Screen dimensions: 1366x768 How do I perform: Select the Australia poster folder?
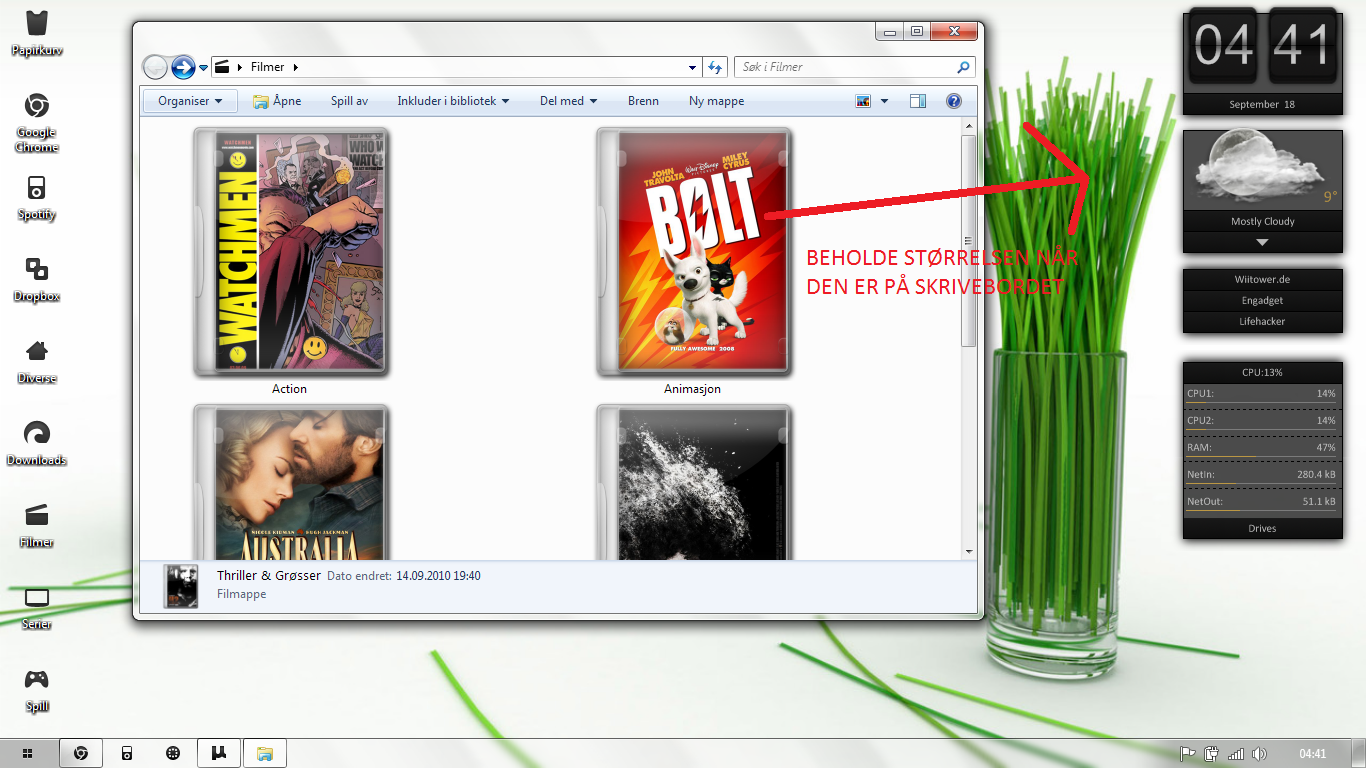click(290, 482)
